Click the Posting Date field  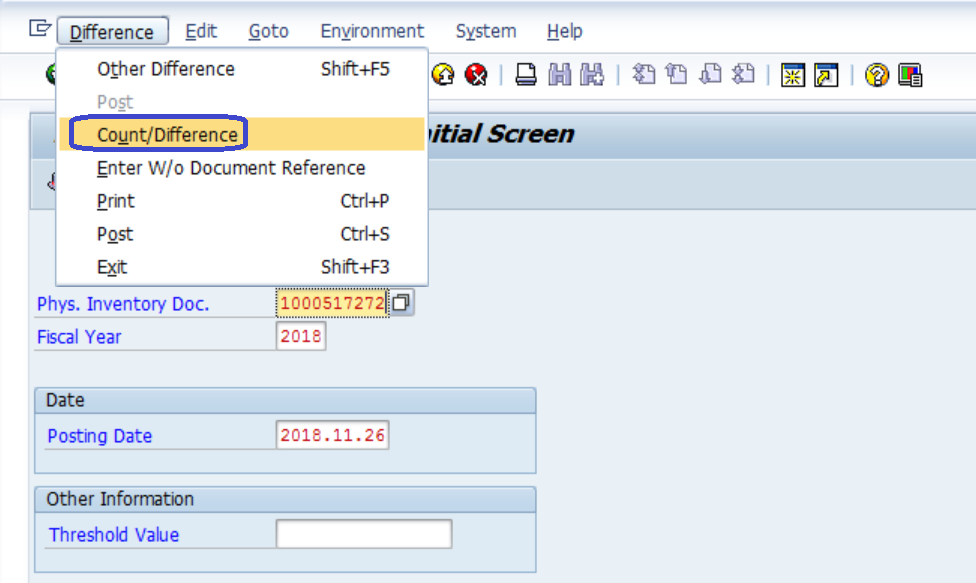[x=332, y=435]
